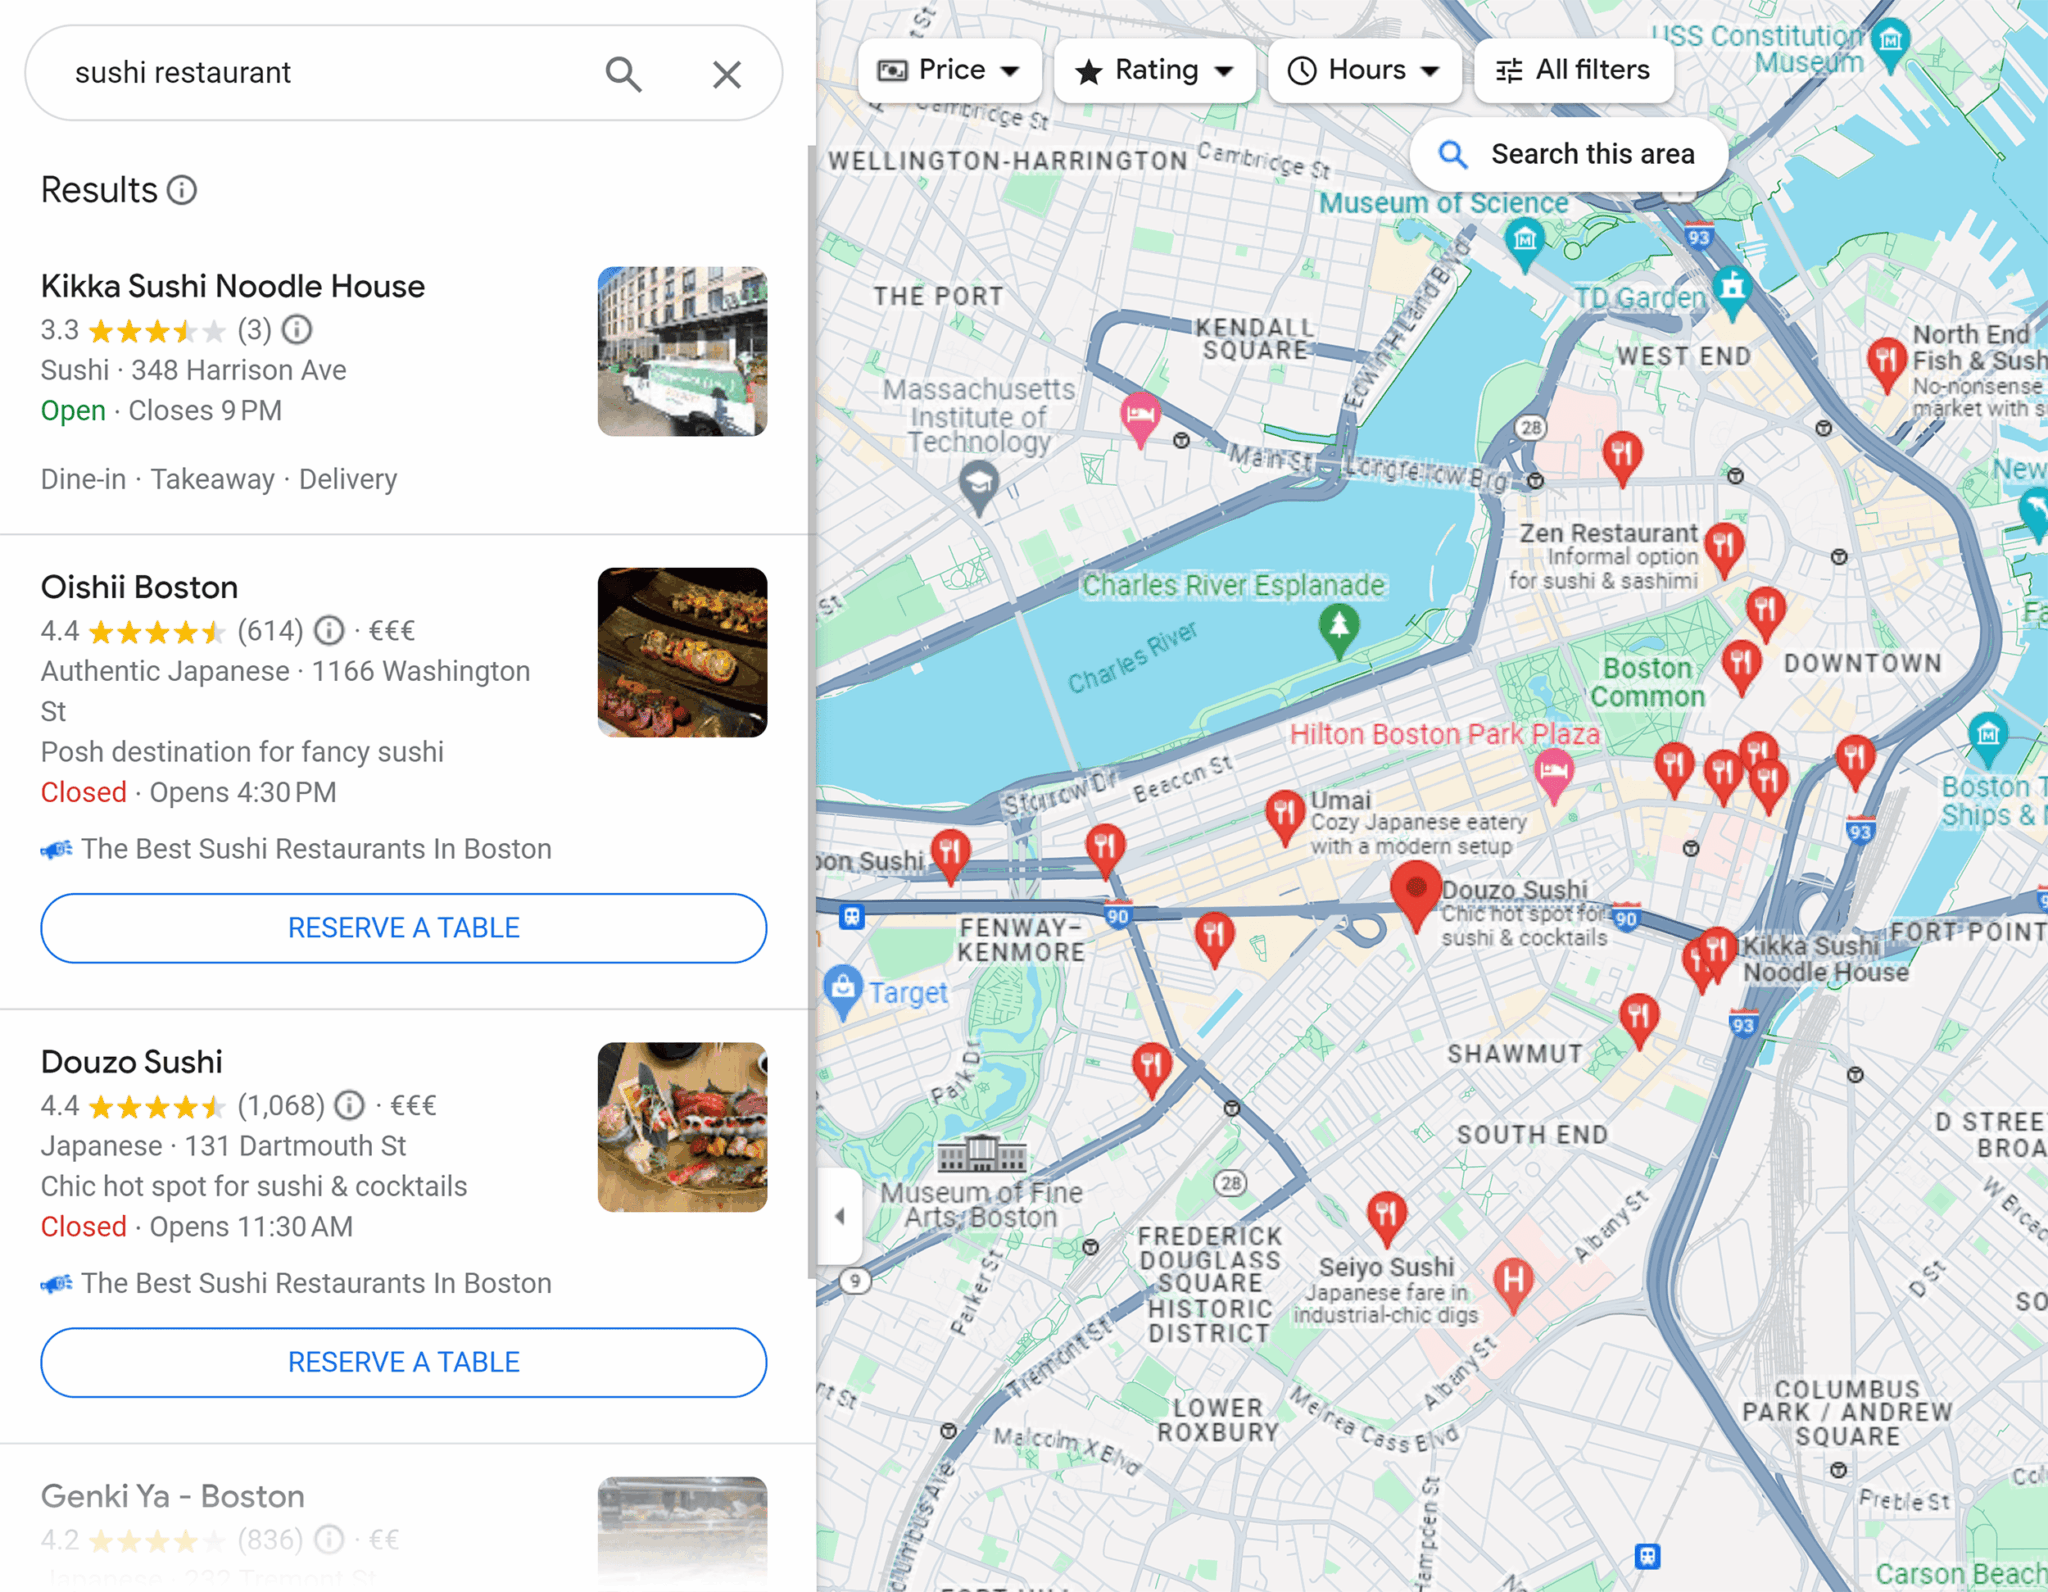The width and height of the screenshot is (2048, 1592).
Task: Open the Douzo Sushi listing title
Action: click(132, 1062)
